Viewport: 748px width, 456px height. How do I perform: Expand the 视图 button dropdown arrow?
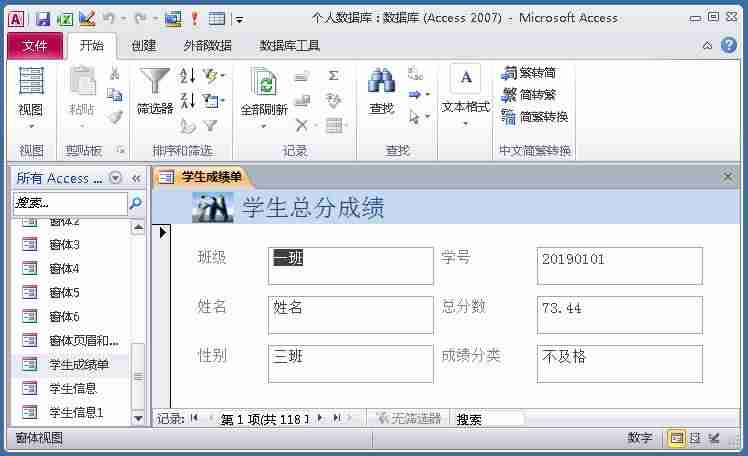[x=31, y=126]
